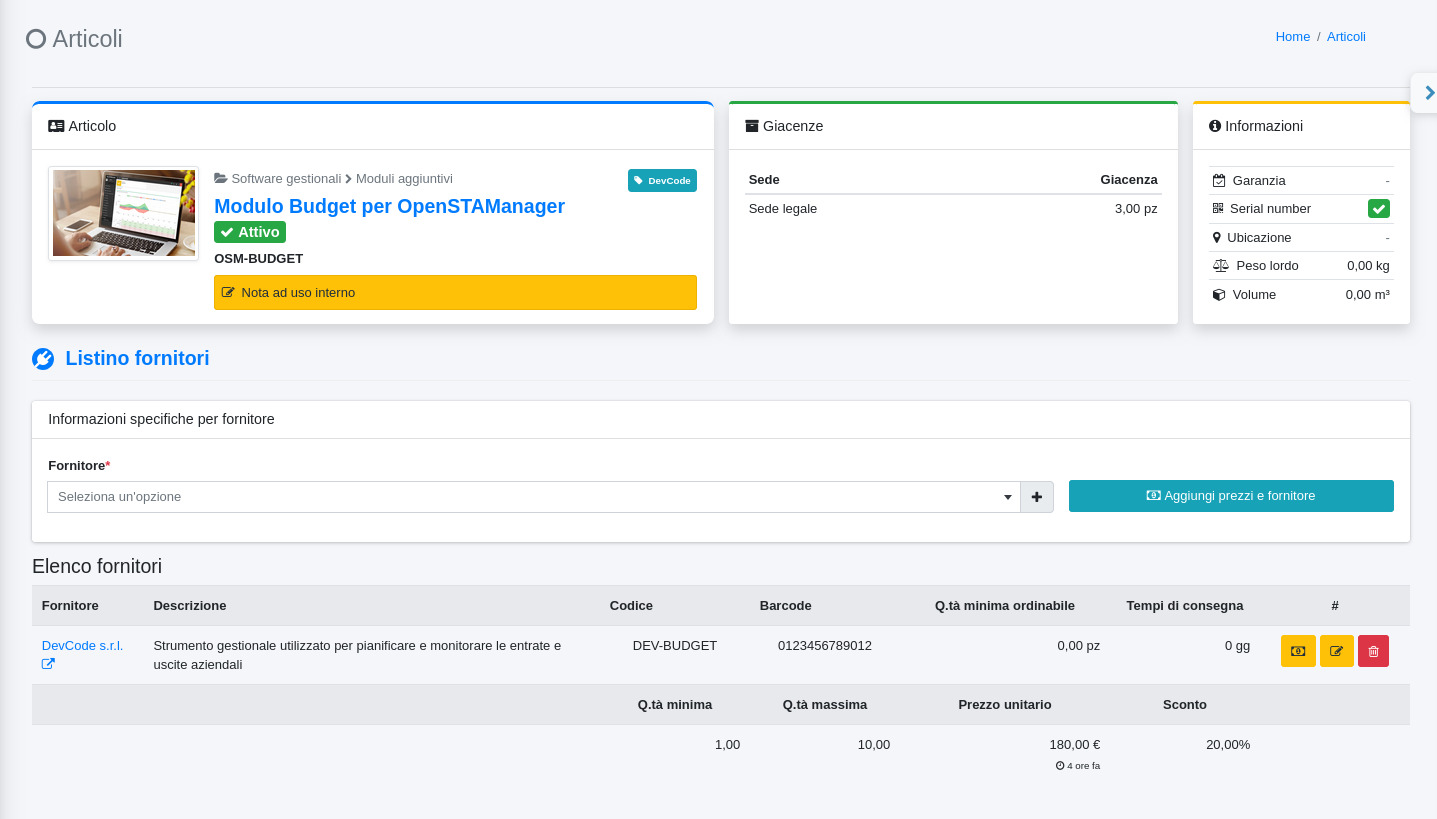Click the product laptop thumbnail image
Viewport: 1437px width, 819px height.
point(124,213)
